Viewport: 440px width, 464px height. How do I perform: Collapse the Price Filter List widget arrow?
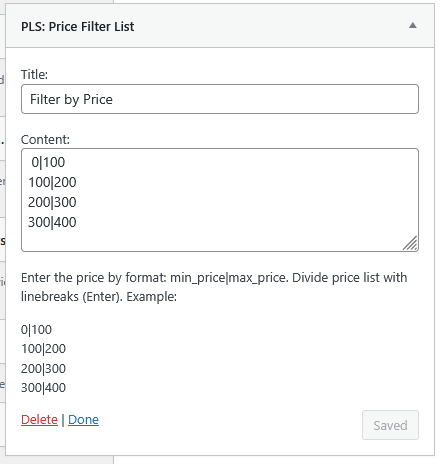tap(413, 25)
